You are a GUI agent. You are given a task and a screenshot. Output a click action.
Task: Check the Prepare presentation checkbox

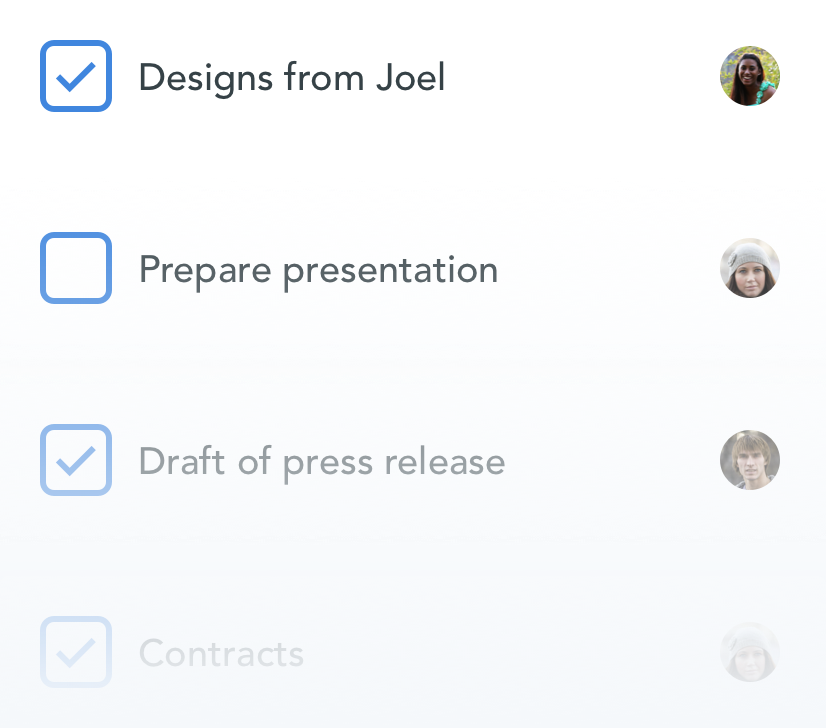(x=75, y=268)
